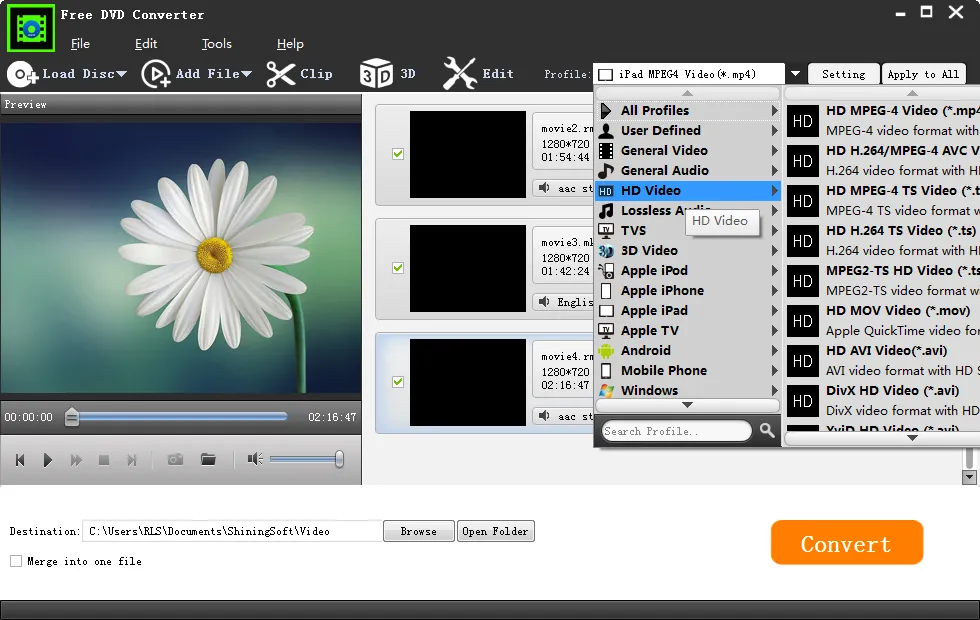Image resolution: width=980 pixels, height=620 pixels.
Task: Open snapshot folder icon in player
Action: point(208,459)
